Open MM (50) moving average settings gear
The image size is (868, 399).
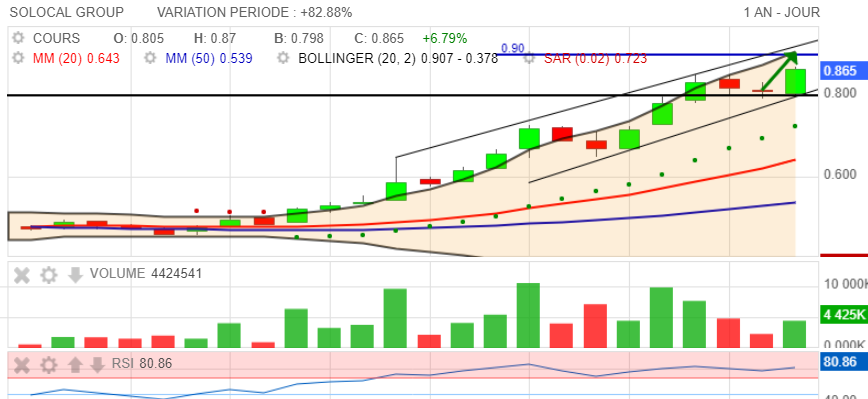[150, 58]
